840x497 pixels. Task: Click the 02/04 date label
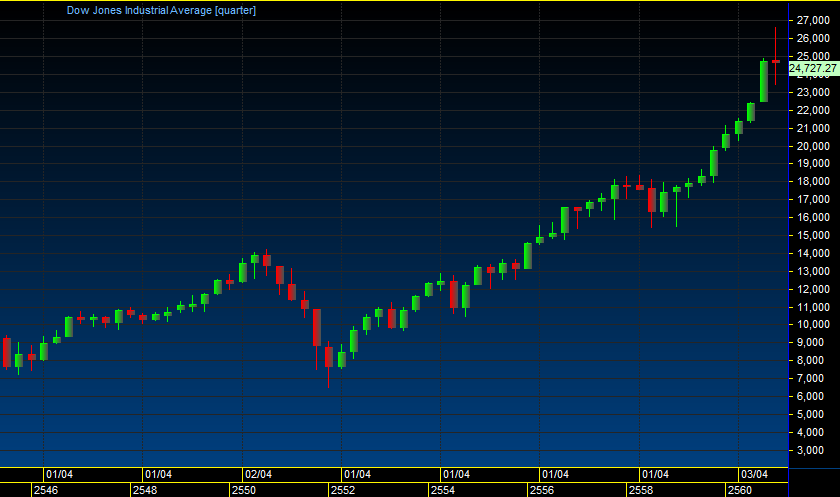(258, 475)
